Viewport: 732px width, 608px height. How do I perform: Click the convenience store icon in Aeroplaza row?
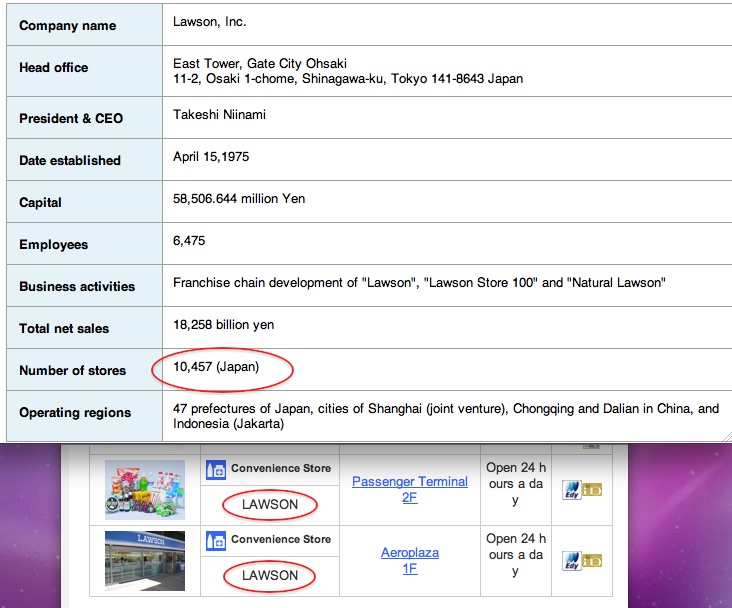pyautogui.click(x=216, y=540)
